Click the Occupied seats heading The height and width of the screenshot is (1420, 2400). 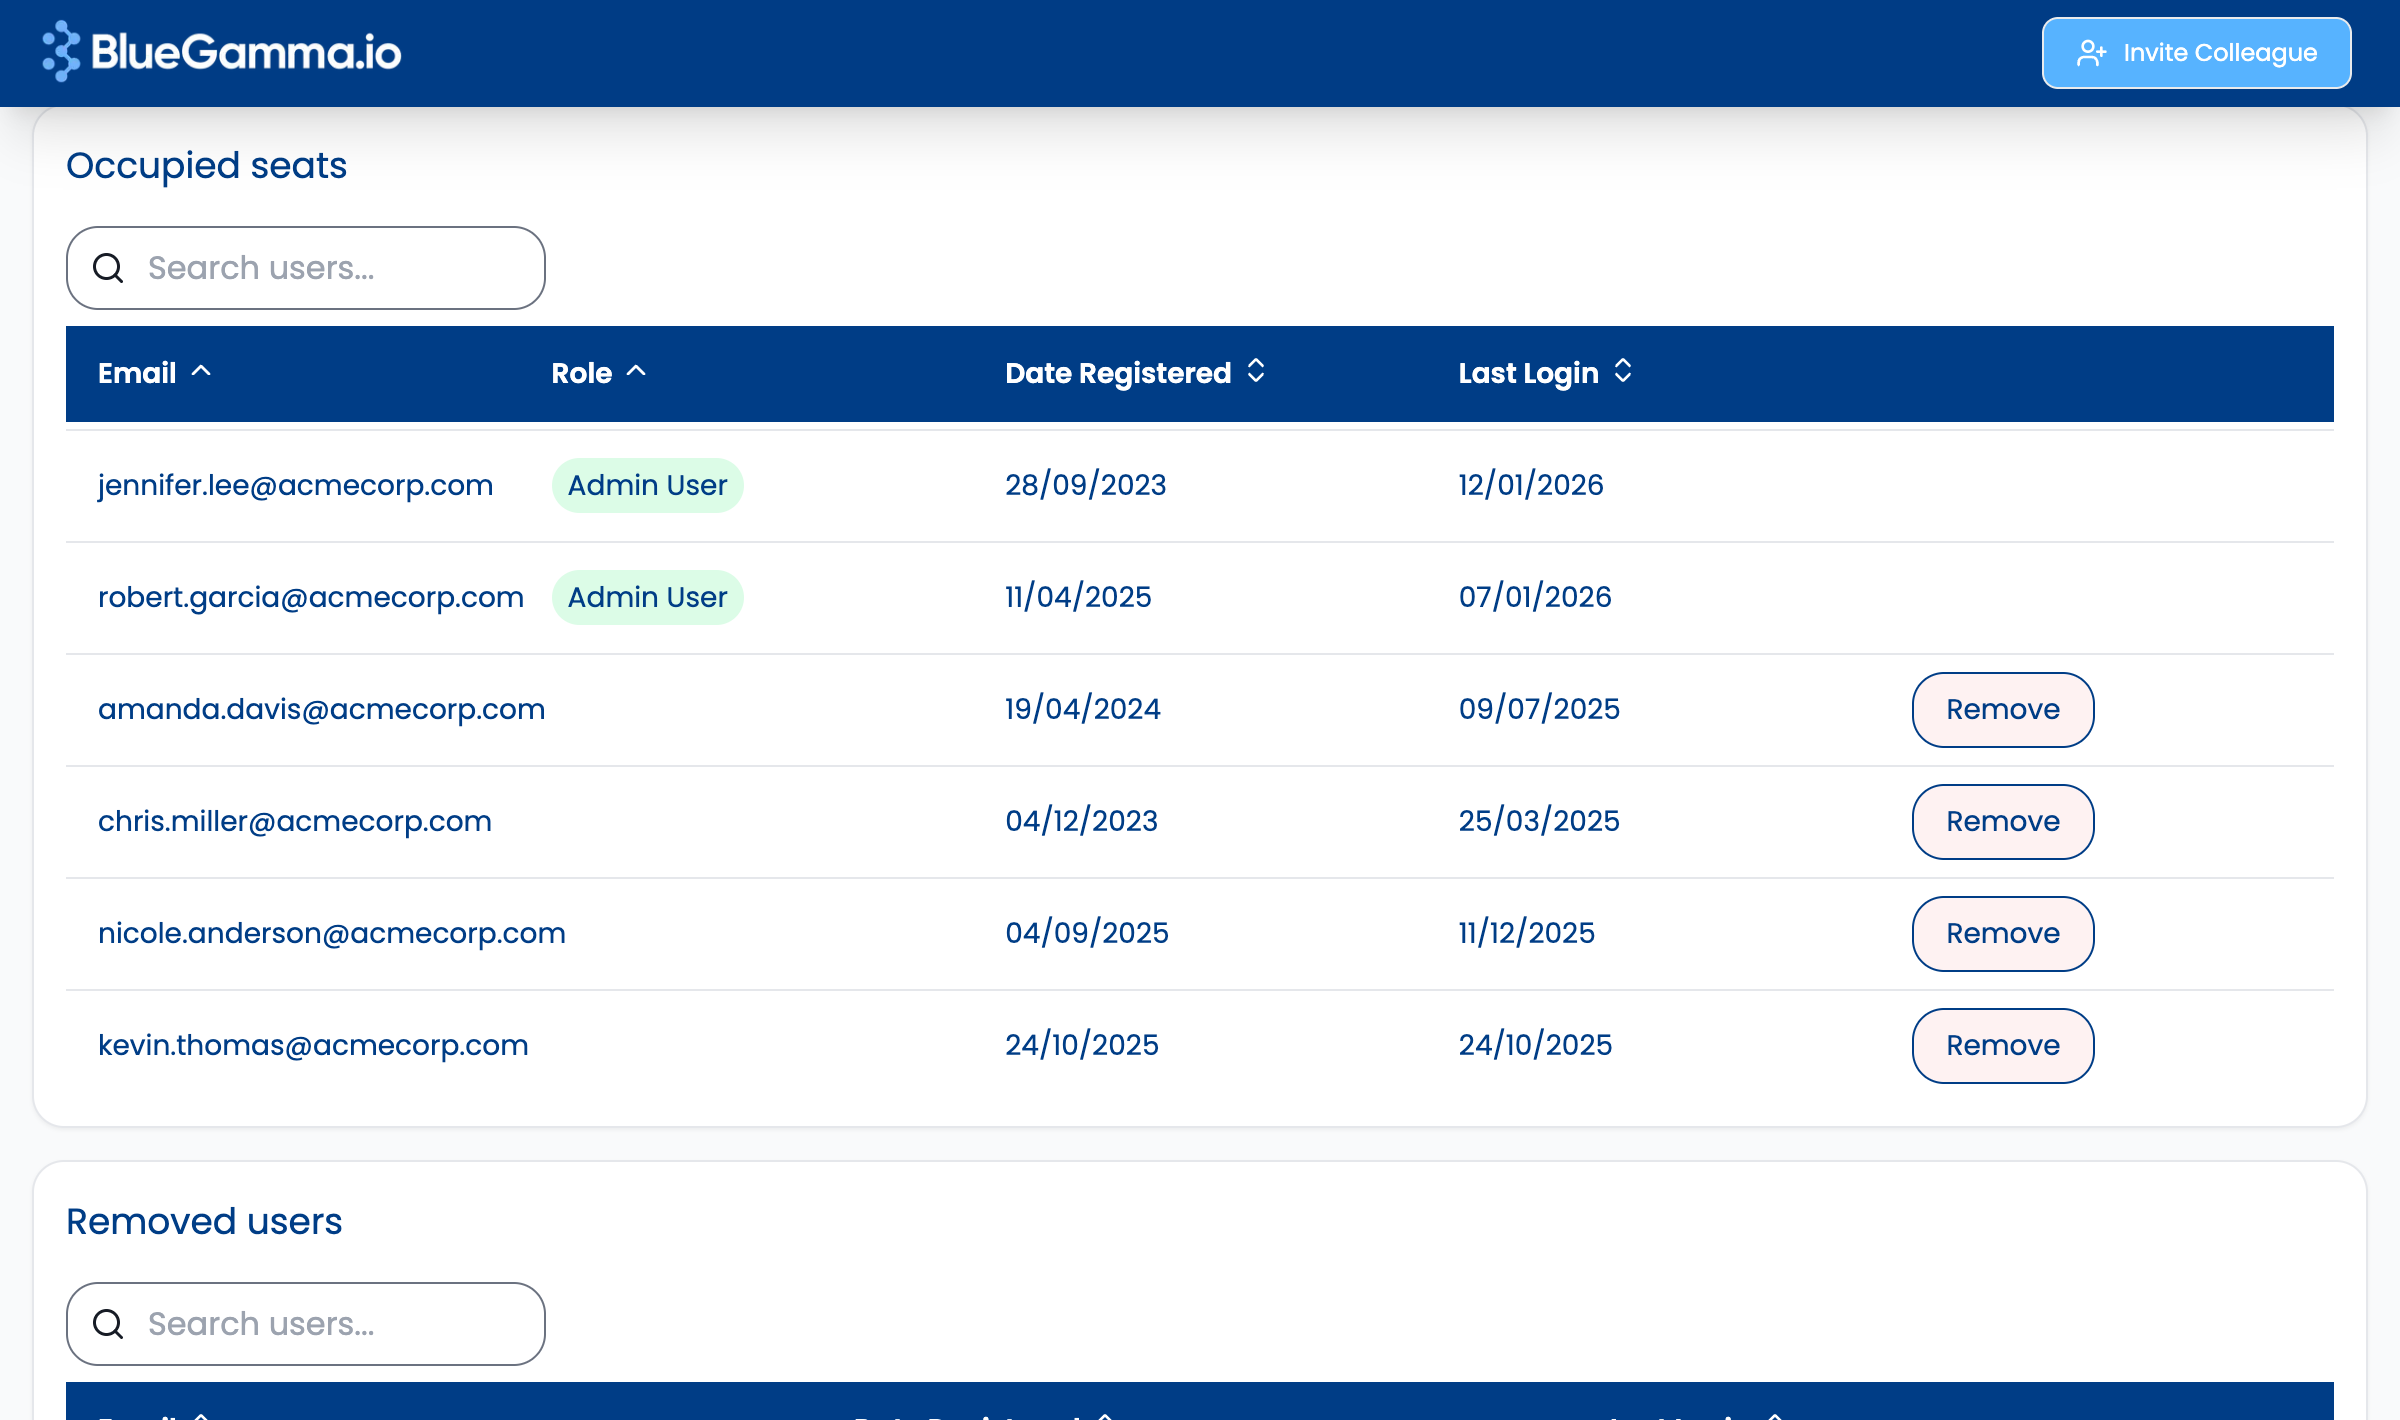coord(207,166)
